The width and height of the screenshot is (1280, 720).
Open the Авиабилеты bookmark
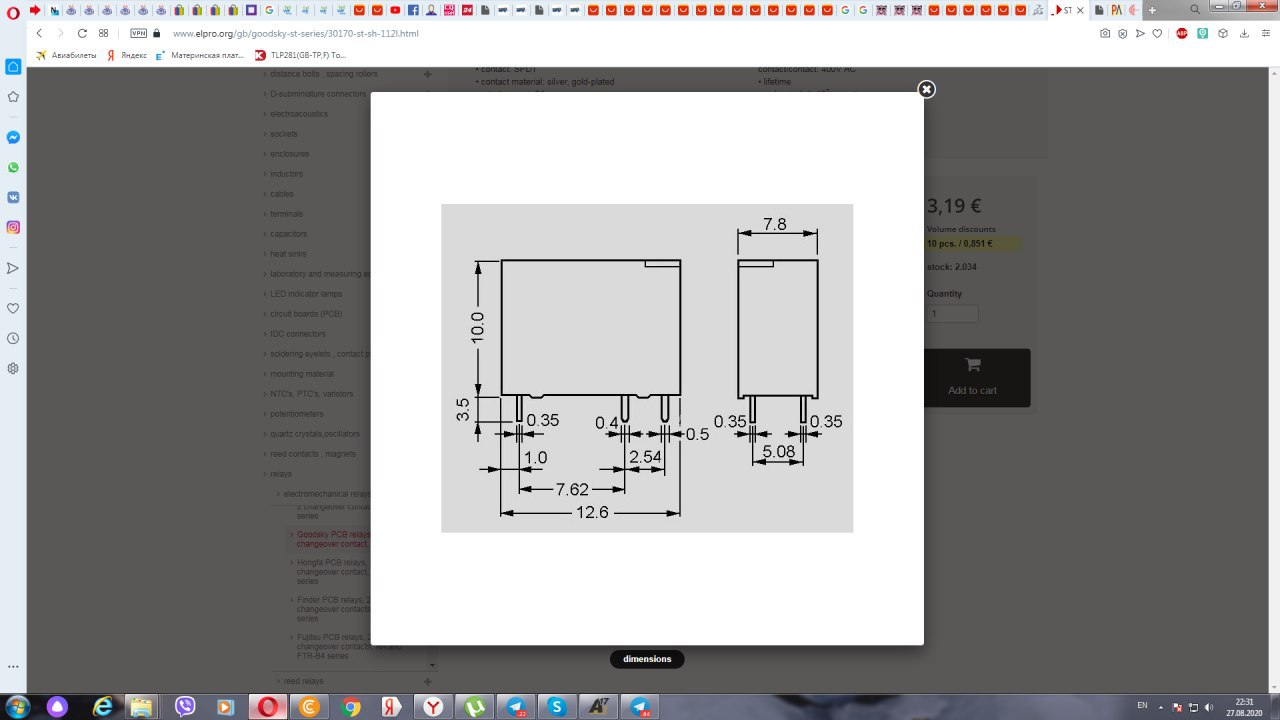(x=66, y=55)
